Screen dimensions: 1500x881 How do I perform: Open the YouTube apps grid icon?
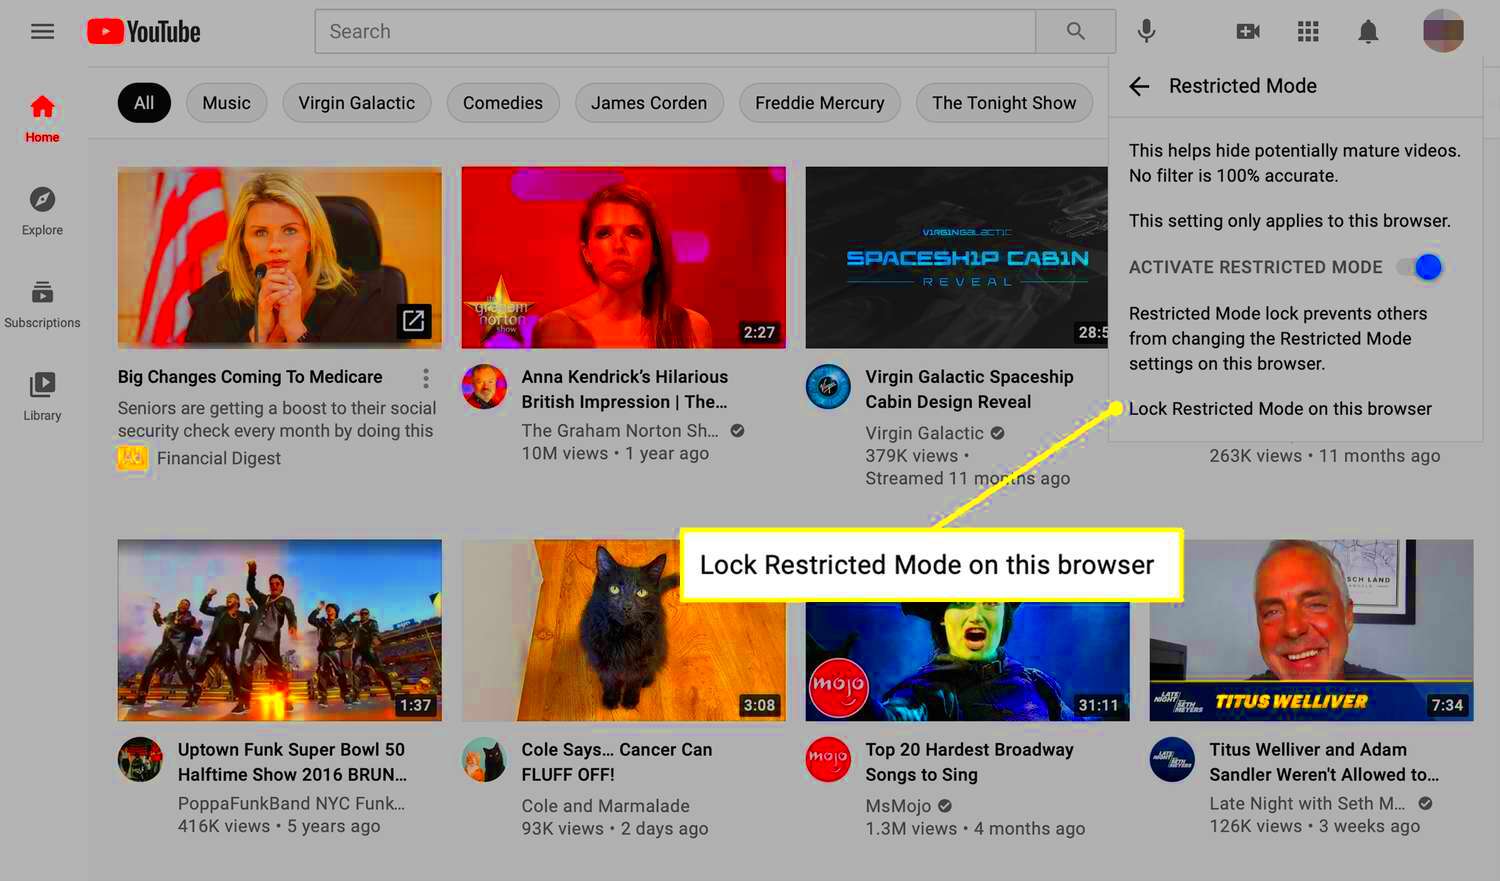[x=1308, y=31]
